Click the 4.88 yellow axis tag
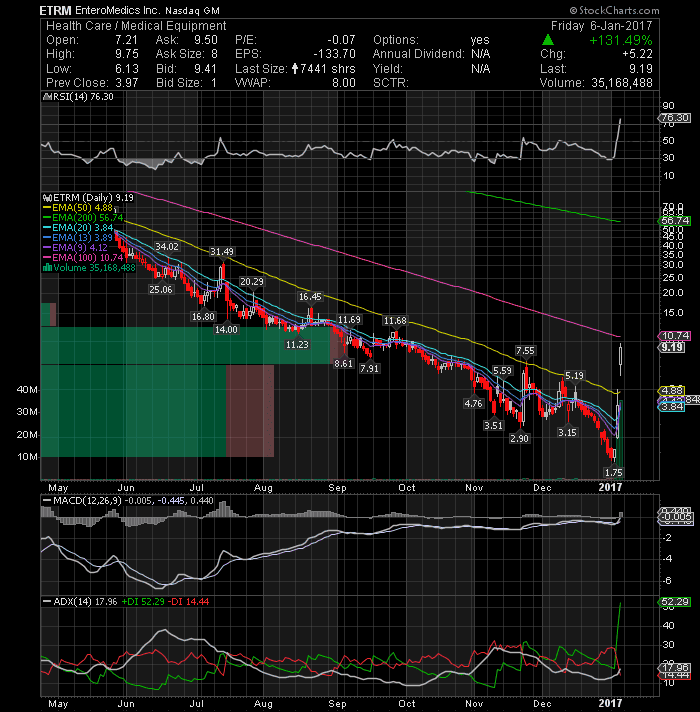The height and width of the screenshot is (712, 700). (x=671, y=391)
